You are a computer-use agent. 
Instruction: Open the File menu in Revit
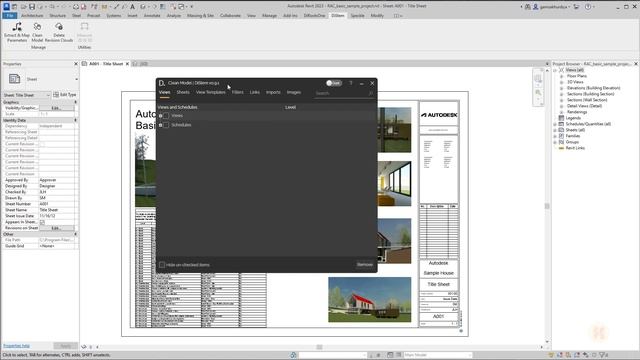[x=9, y=16]
